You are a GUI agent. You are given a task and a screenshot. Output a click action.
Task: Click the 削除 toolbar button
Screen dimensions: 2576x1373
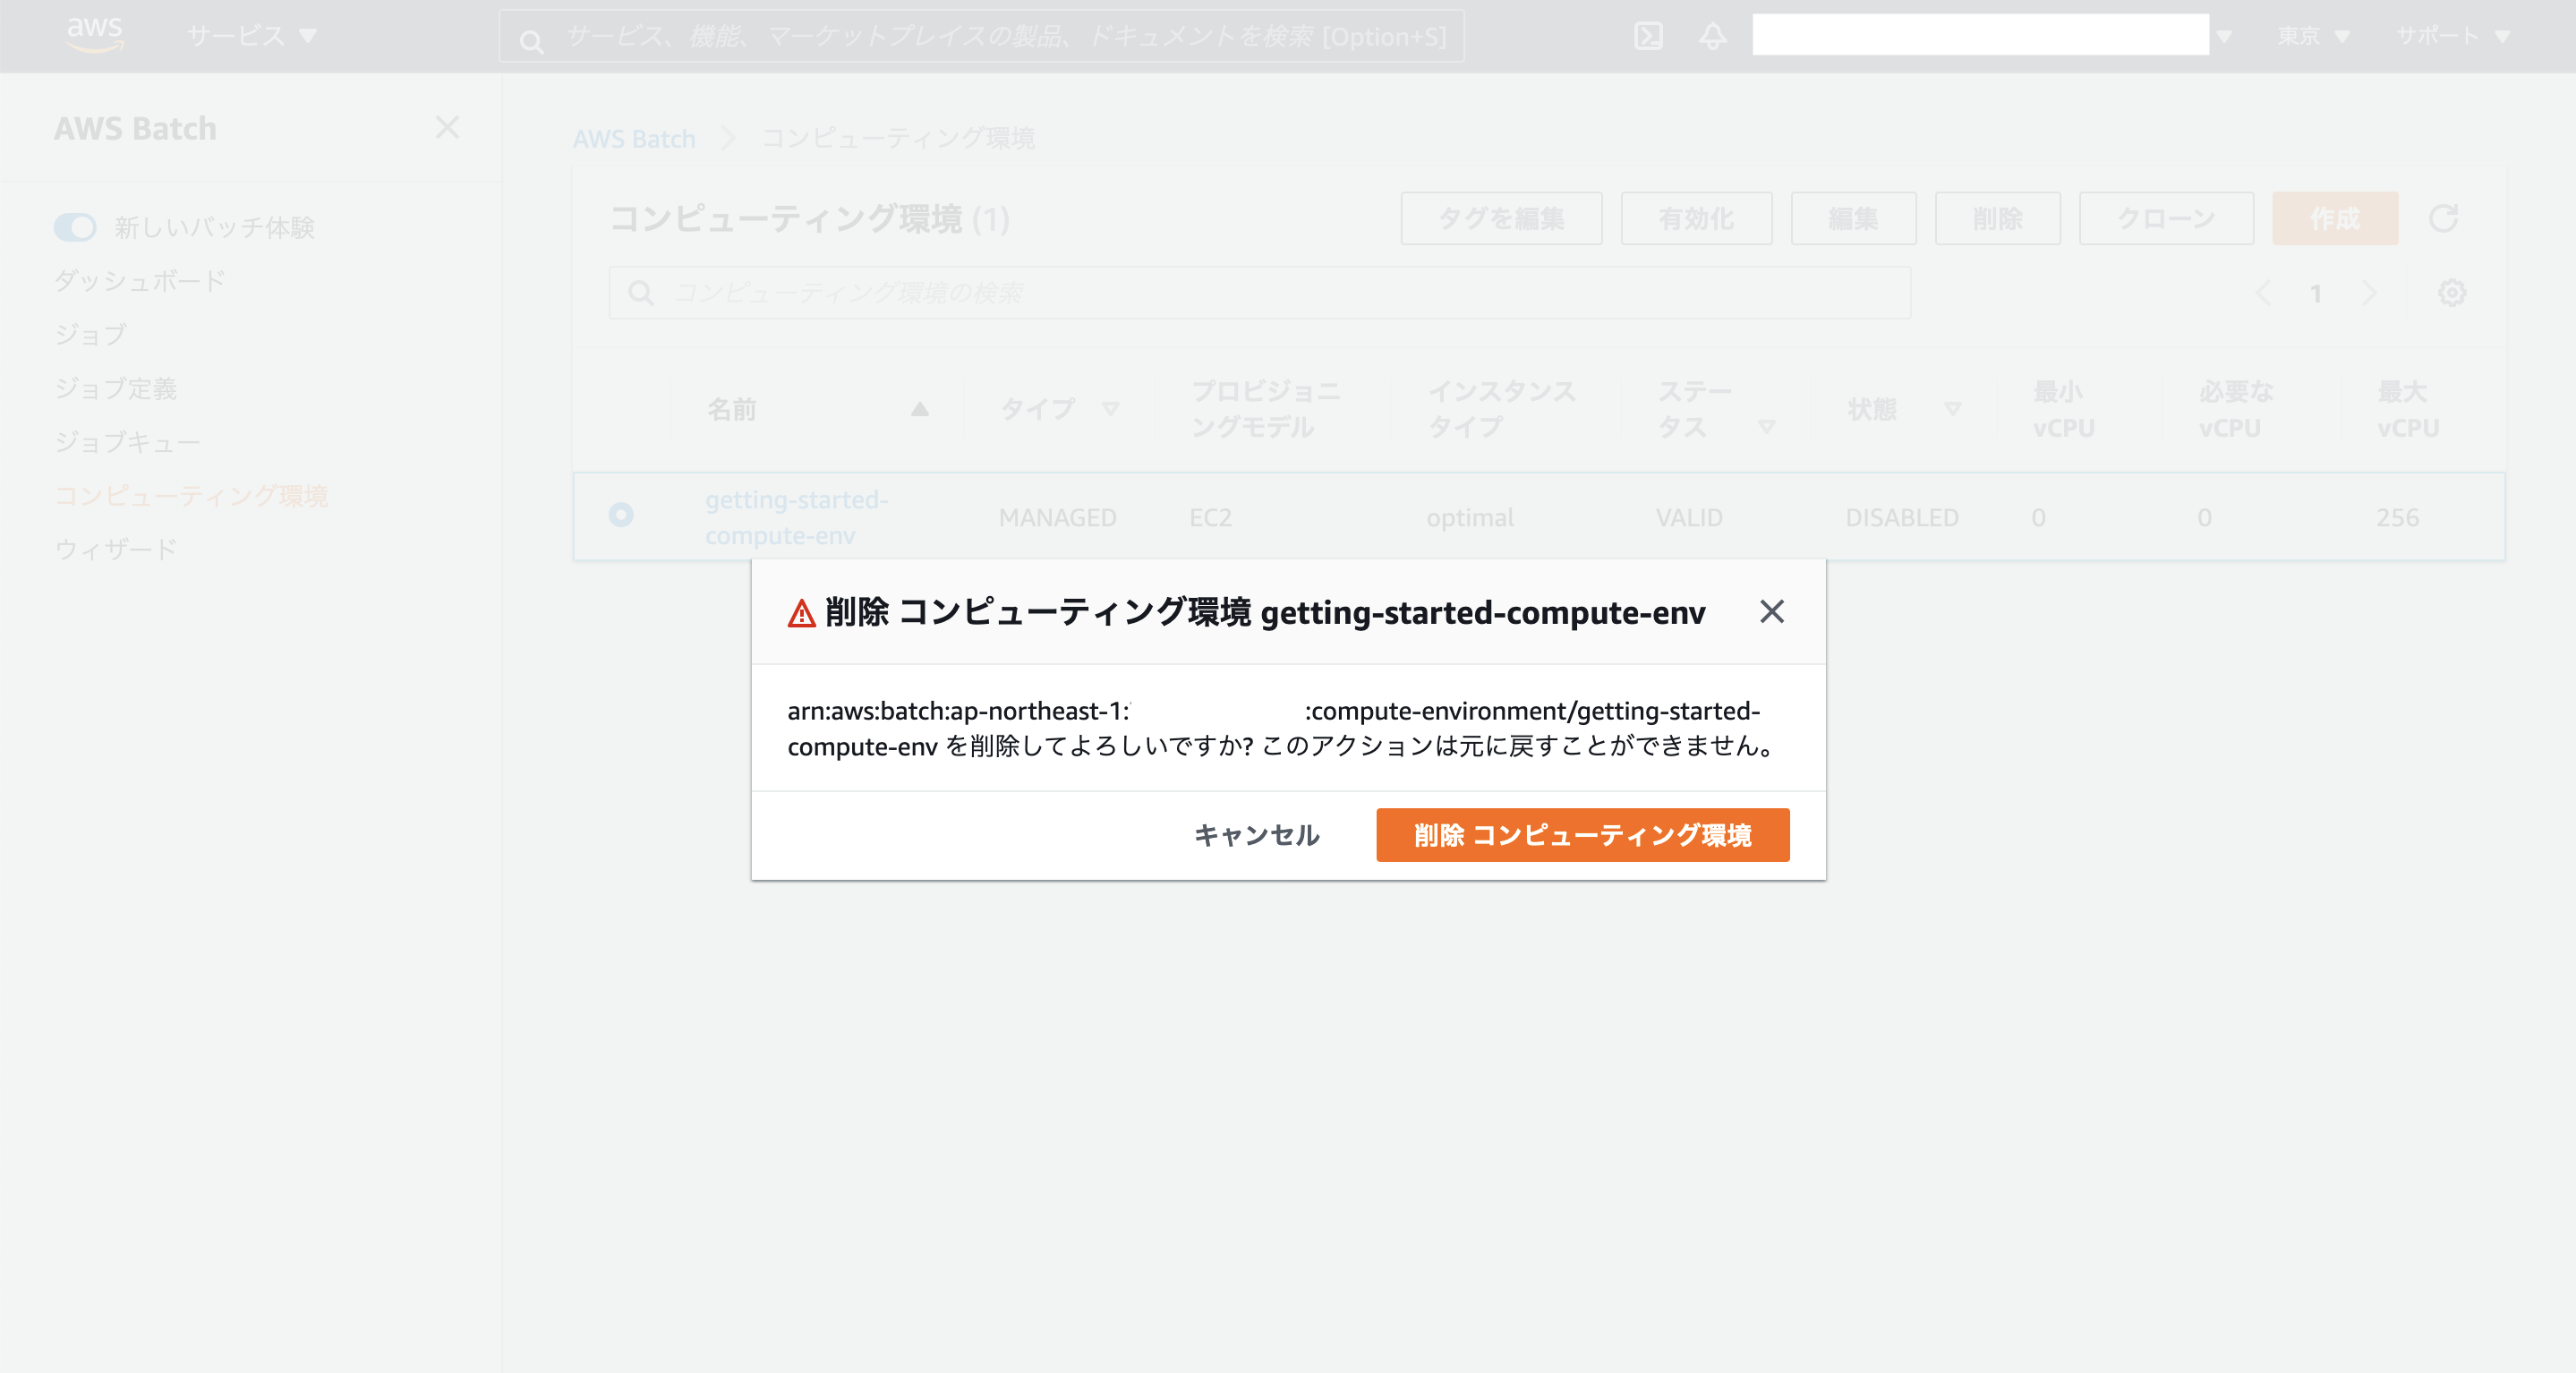click(1997, 218)
